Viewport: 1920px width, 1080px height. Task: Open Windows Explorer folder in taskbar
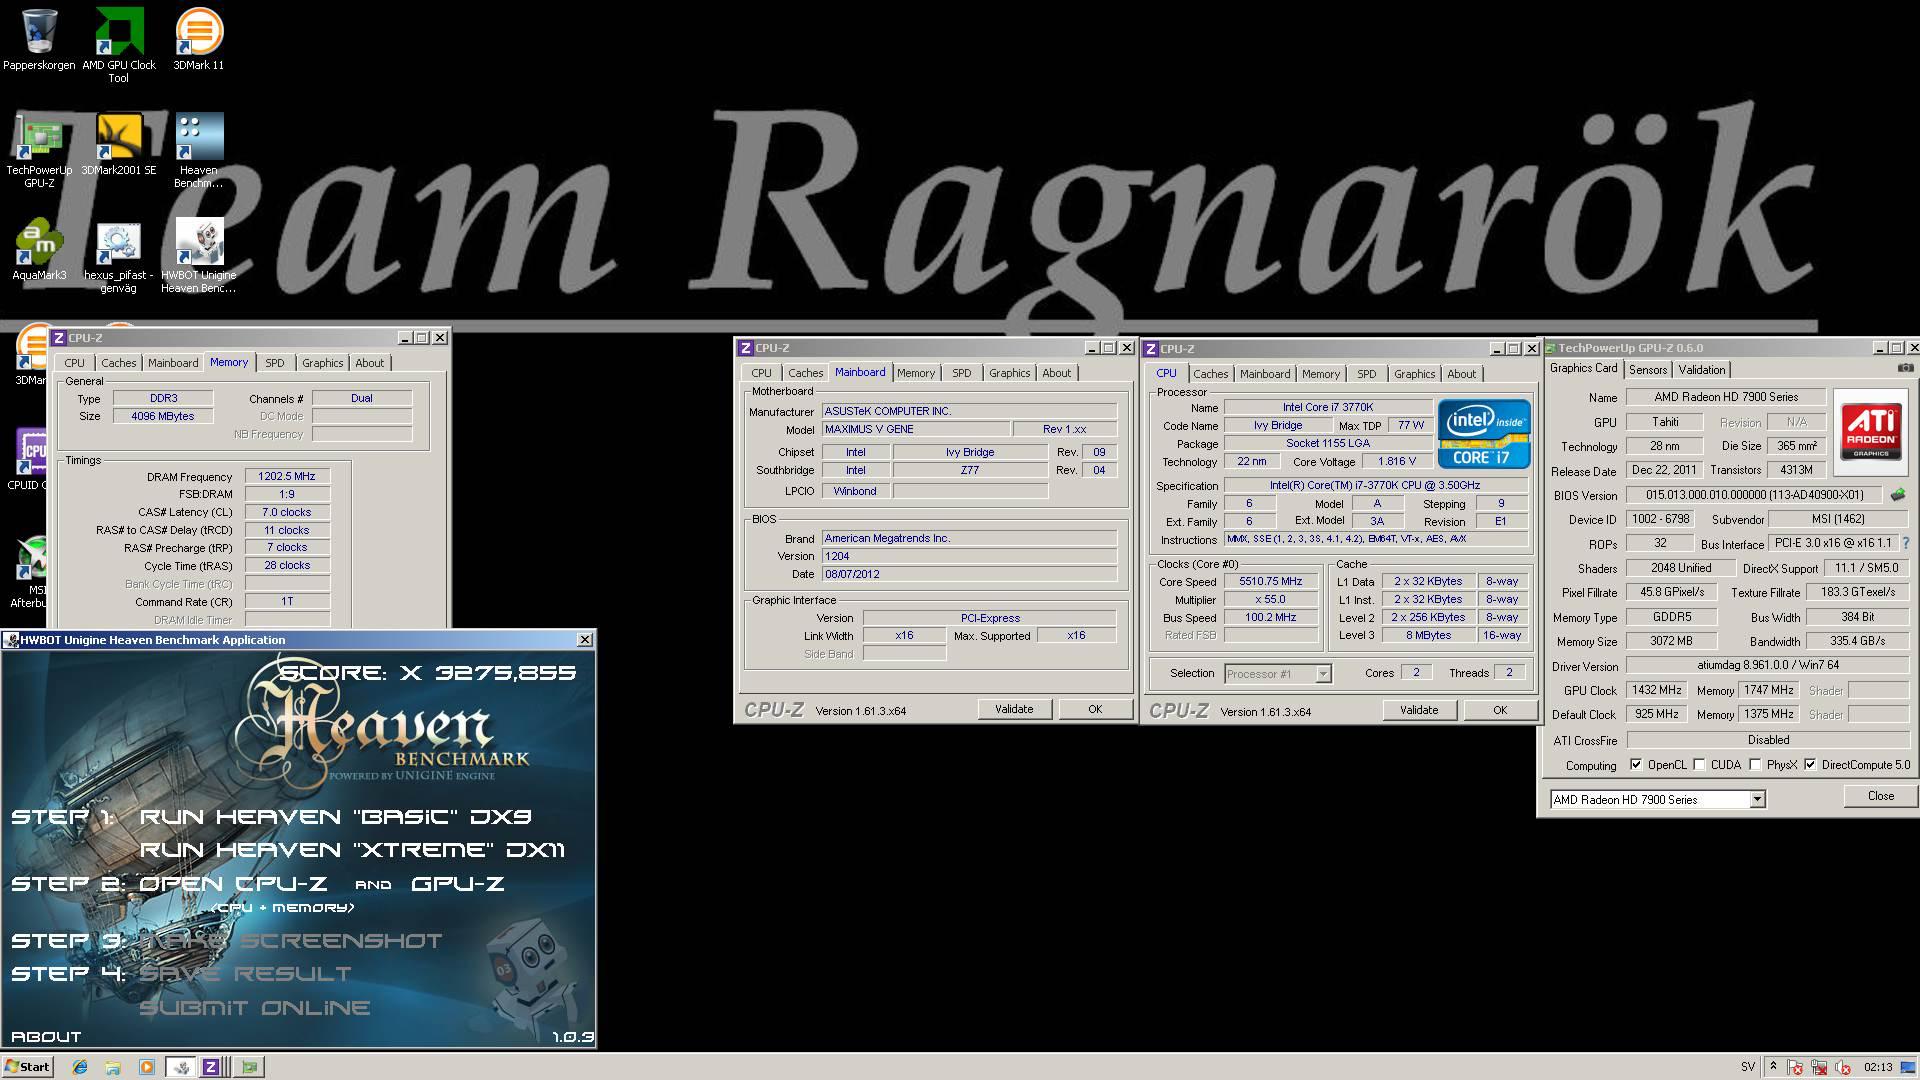pos(113,1067)
